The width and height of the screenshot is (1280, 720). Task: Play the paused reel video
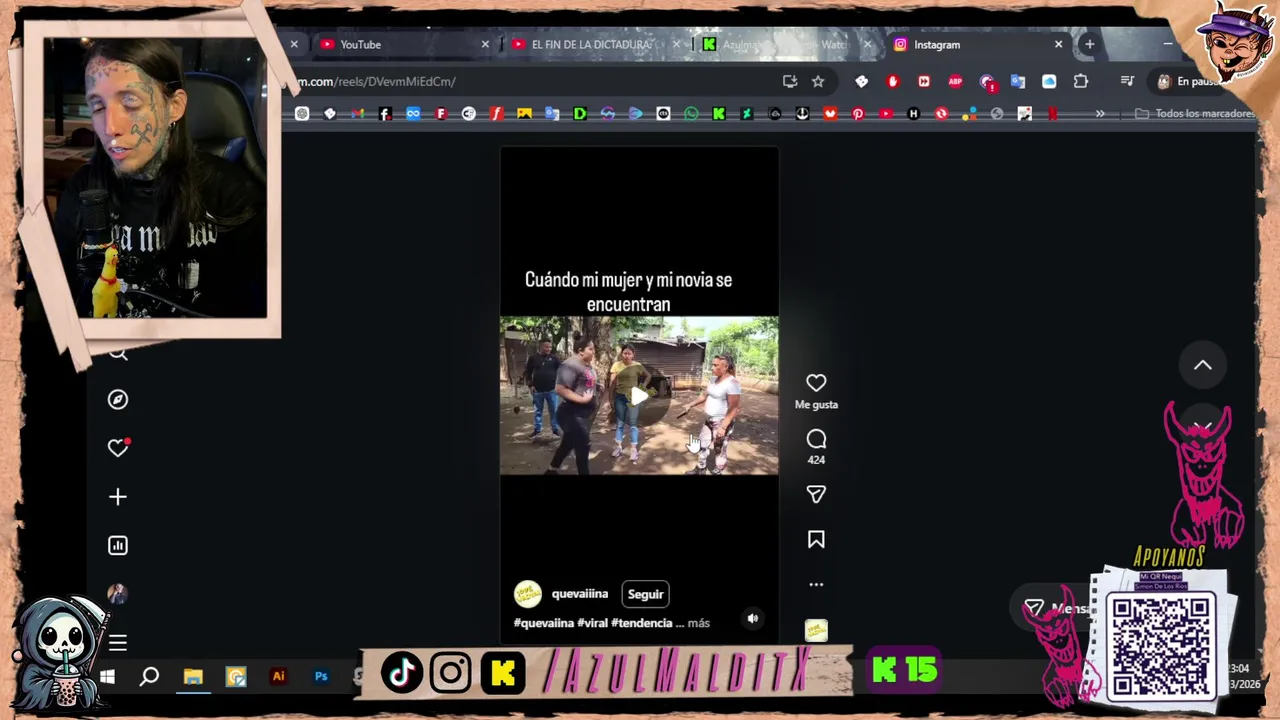(639, 396)
